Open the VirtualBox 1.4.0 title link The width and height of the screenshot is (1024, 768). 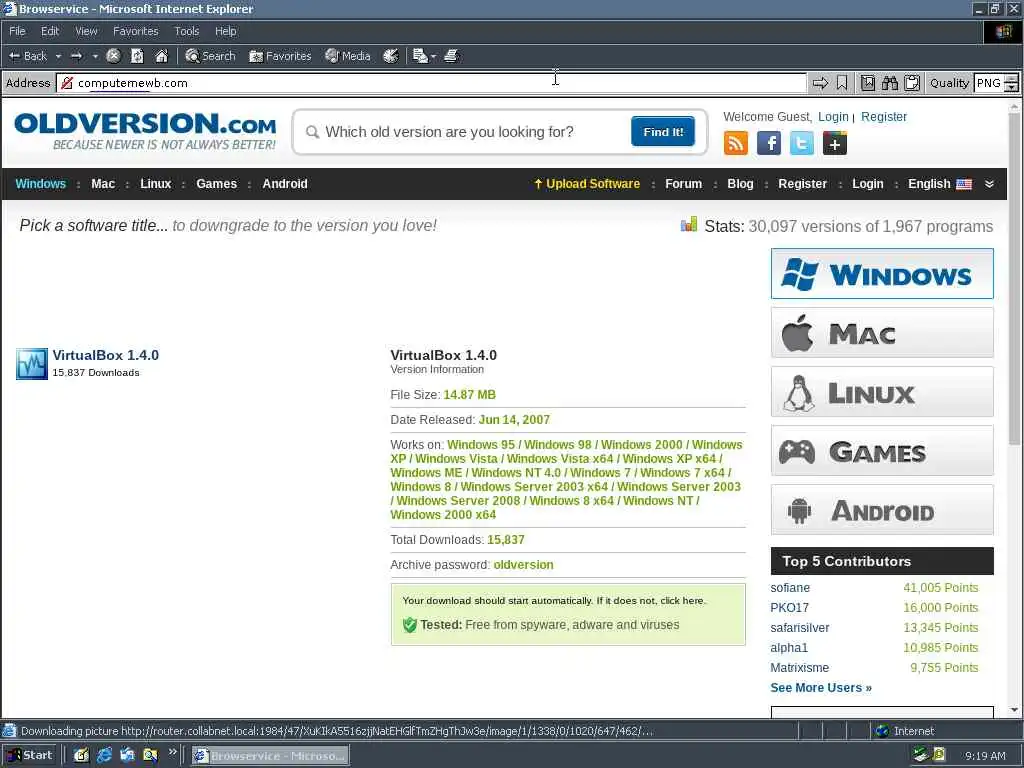coord(106,355)
